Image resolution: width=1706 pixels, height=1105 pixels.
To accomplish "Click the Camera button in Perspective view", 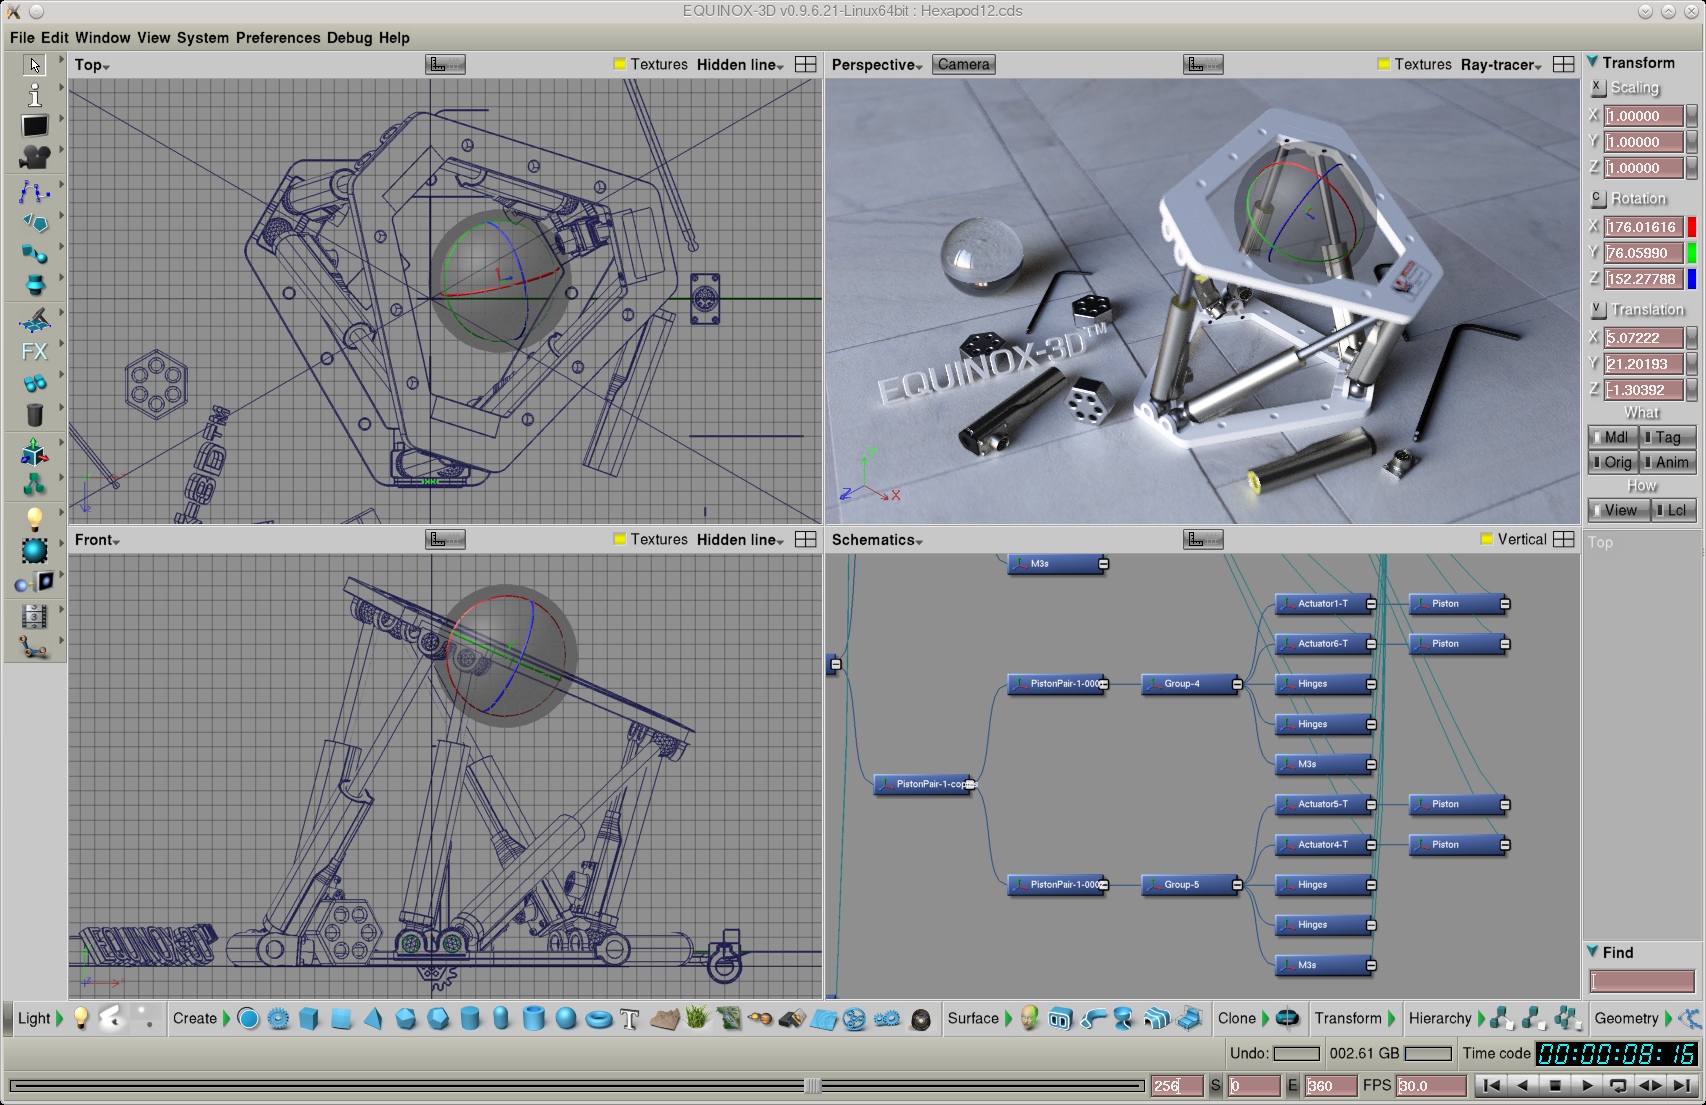I will tap(963, 65).
